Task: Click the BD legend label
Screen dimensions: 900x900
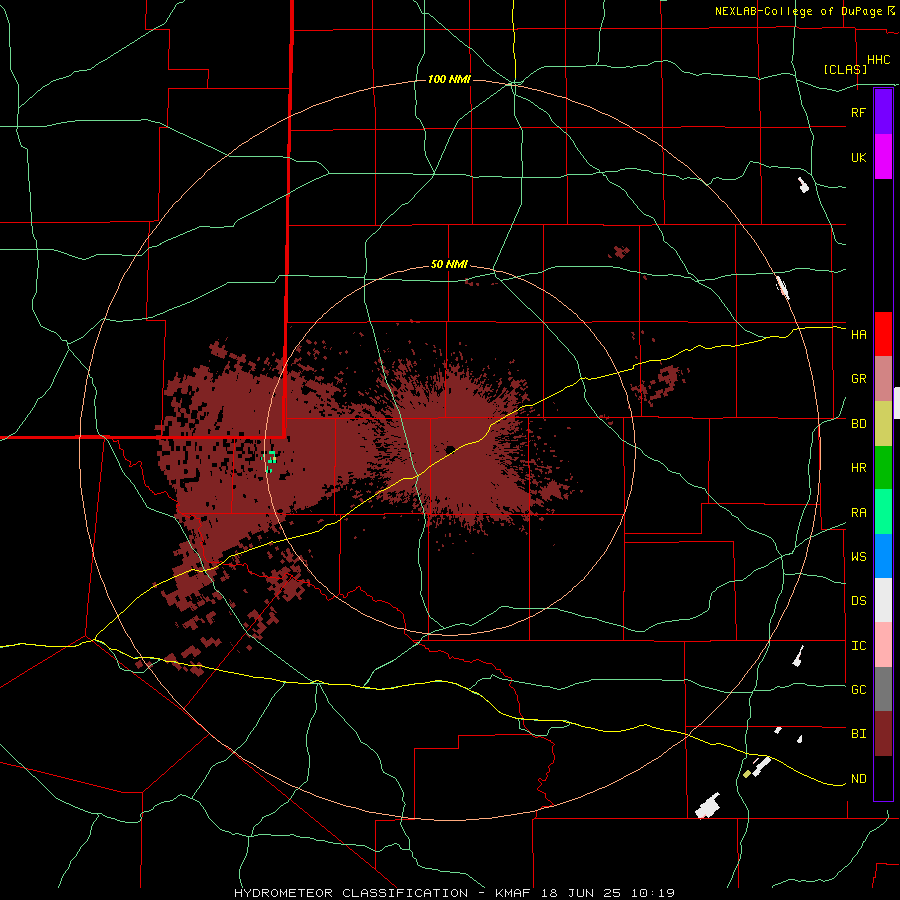Action: click(858, 424)
